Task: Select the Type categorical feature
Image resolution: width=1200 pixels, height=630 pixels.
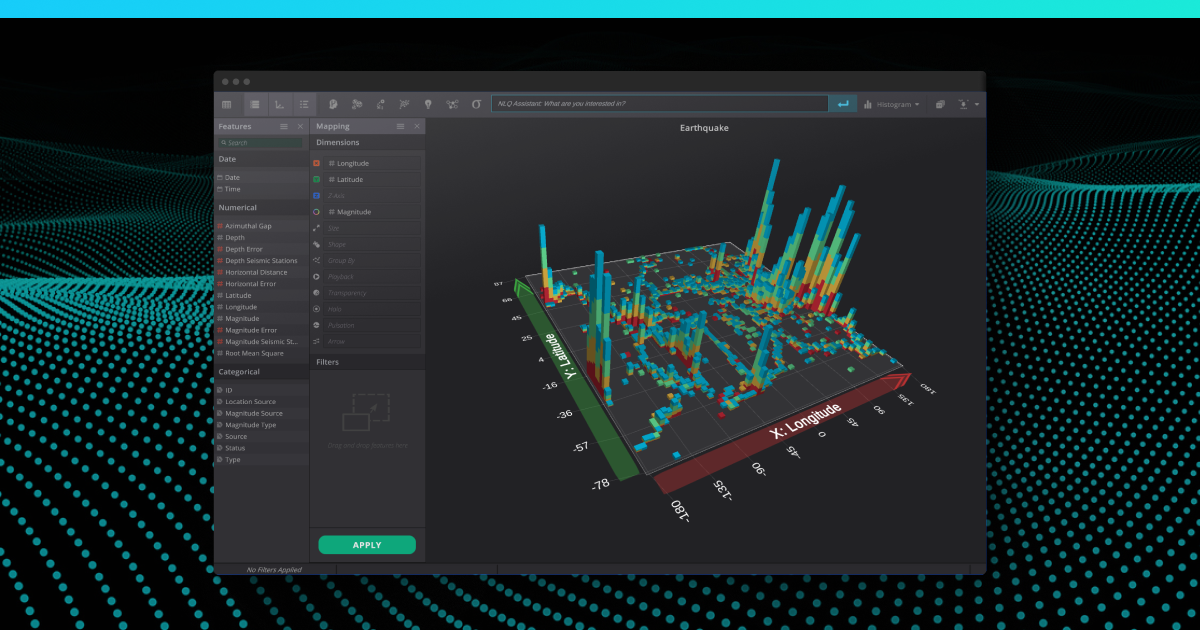Action: point(261,460)
